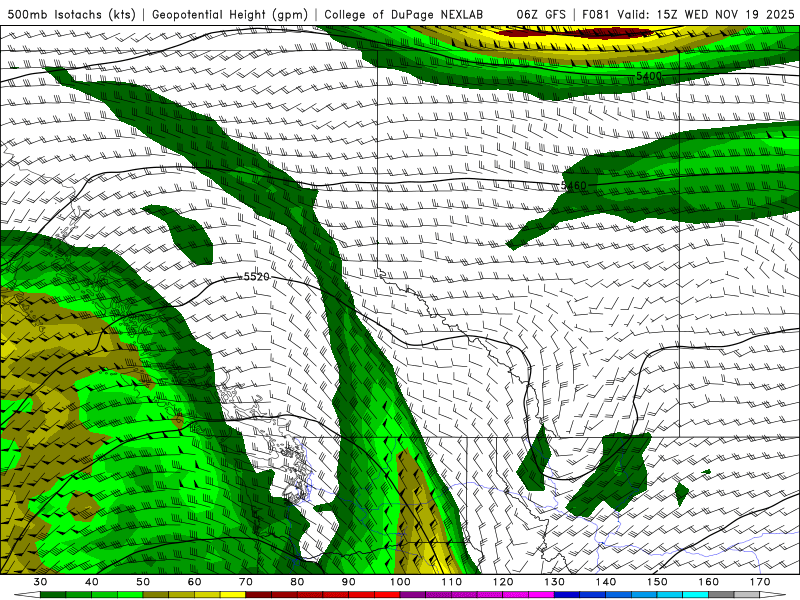
Task: Click the 'Geopotential Height (gpm)' header label
Action: click(x=230, y=14)
